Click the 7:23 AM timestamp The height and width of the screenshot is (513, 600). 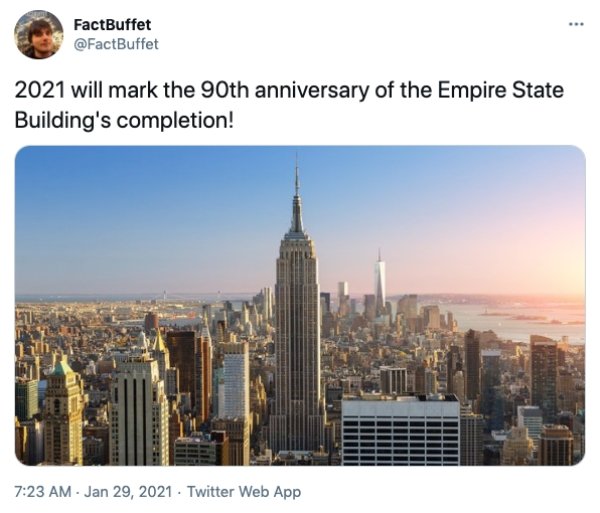[43, 492]
